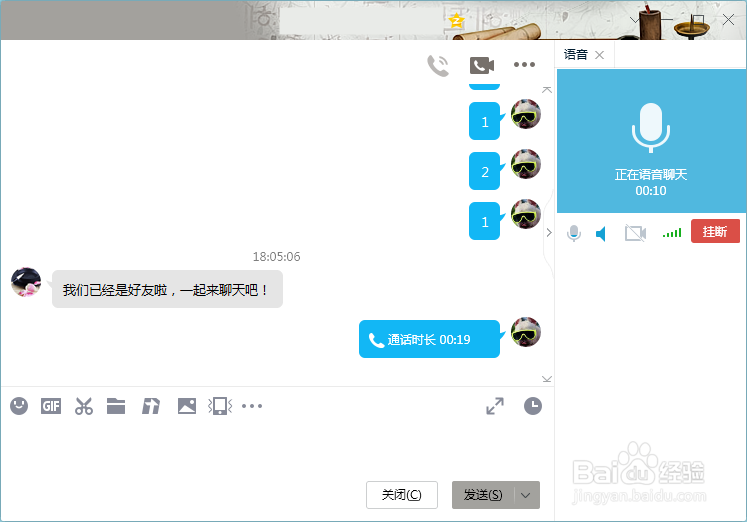The height and width of the screenshot is (522, 747).
Task: Open the emoji picker
Action: coord(19,406)
